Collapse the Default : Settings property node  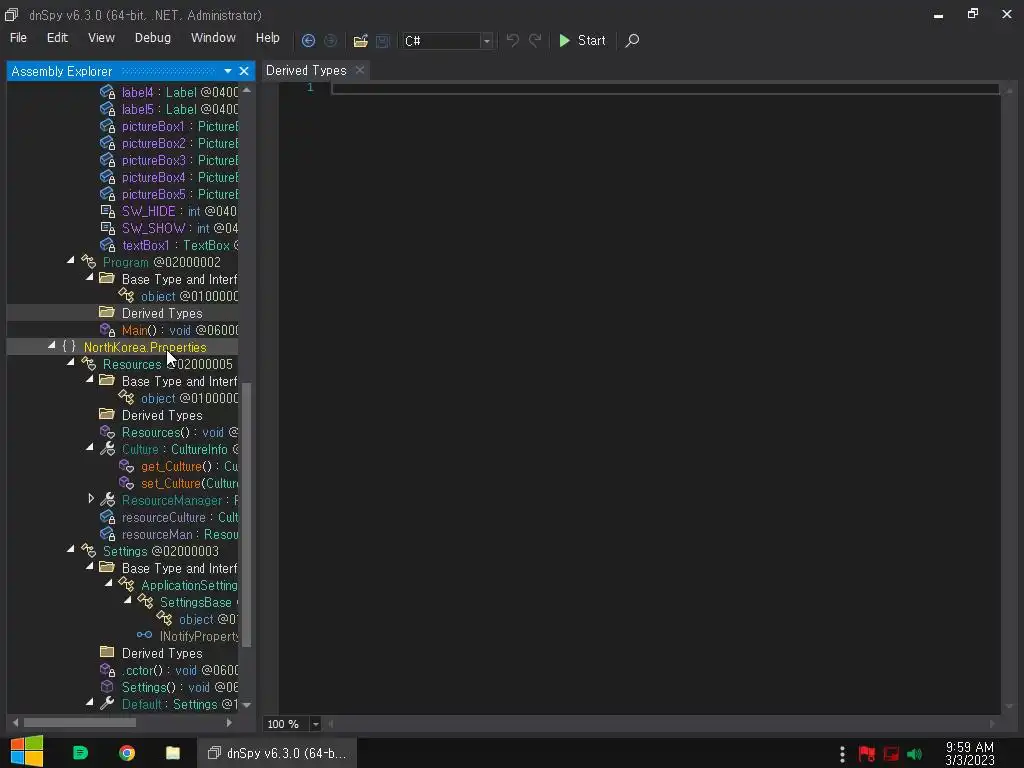click(90, 702)
